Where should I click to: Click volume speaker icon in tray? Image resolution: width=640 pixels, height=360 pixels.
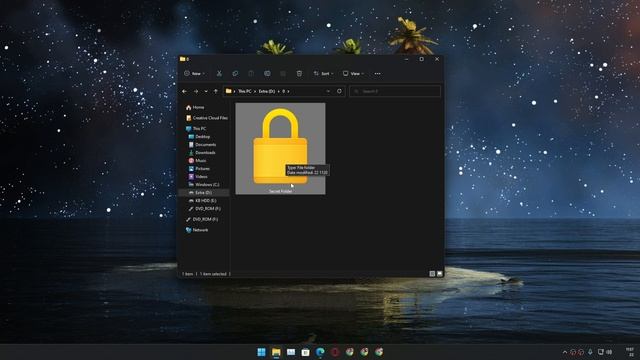609,352
